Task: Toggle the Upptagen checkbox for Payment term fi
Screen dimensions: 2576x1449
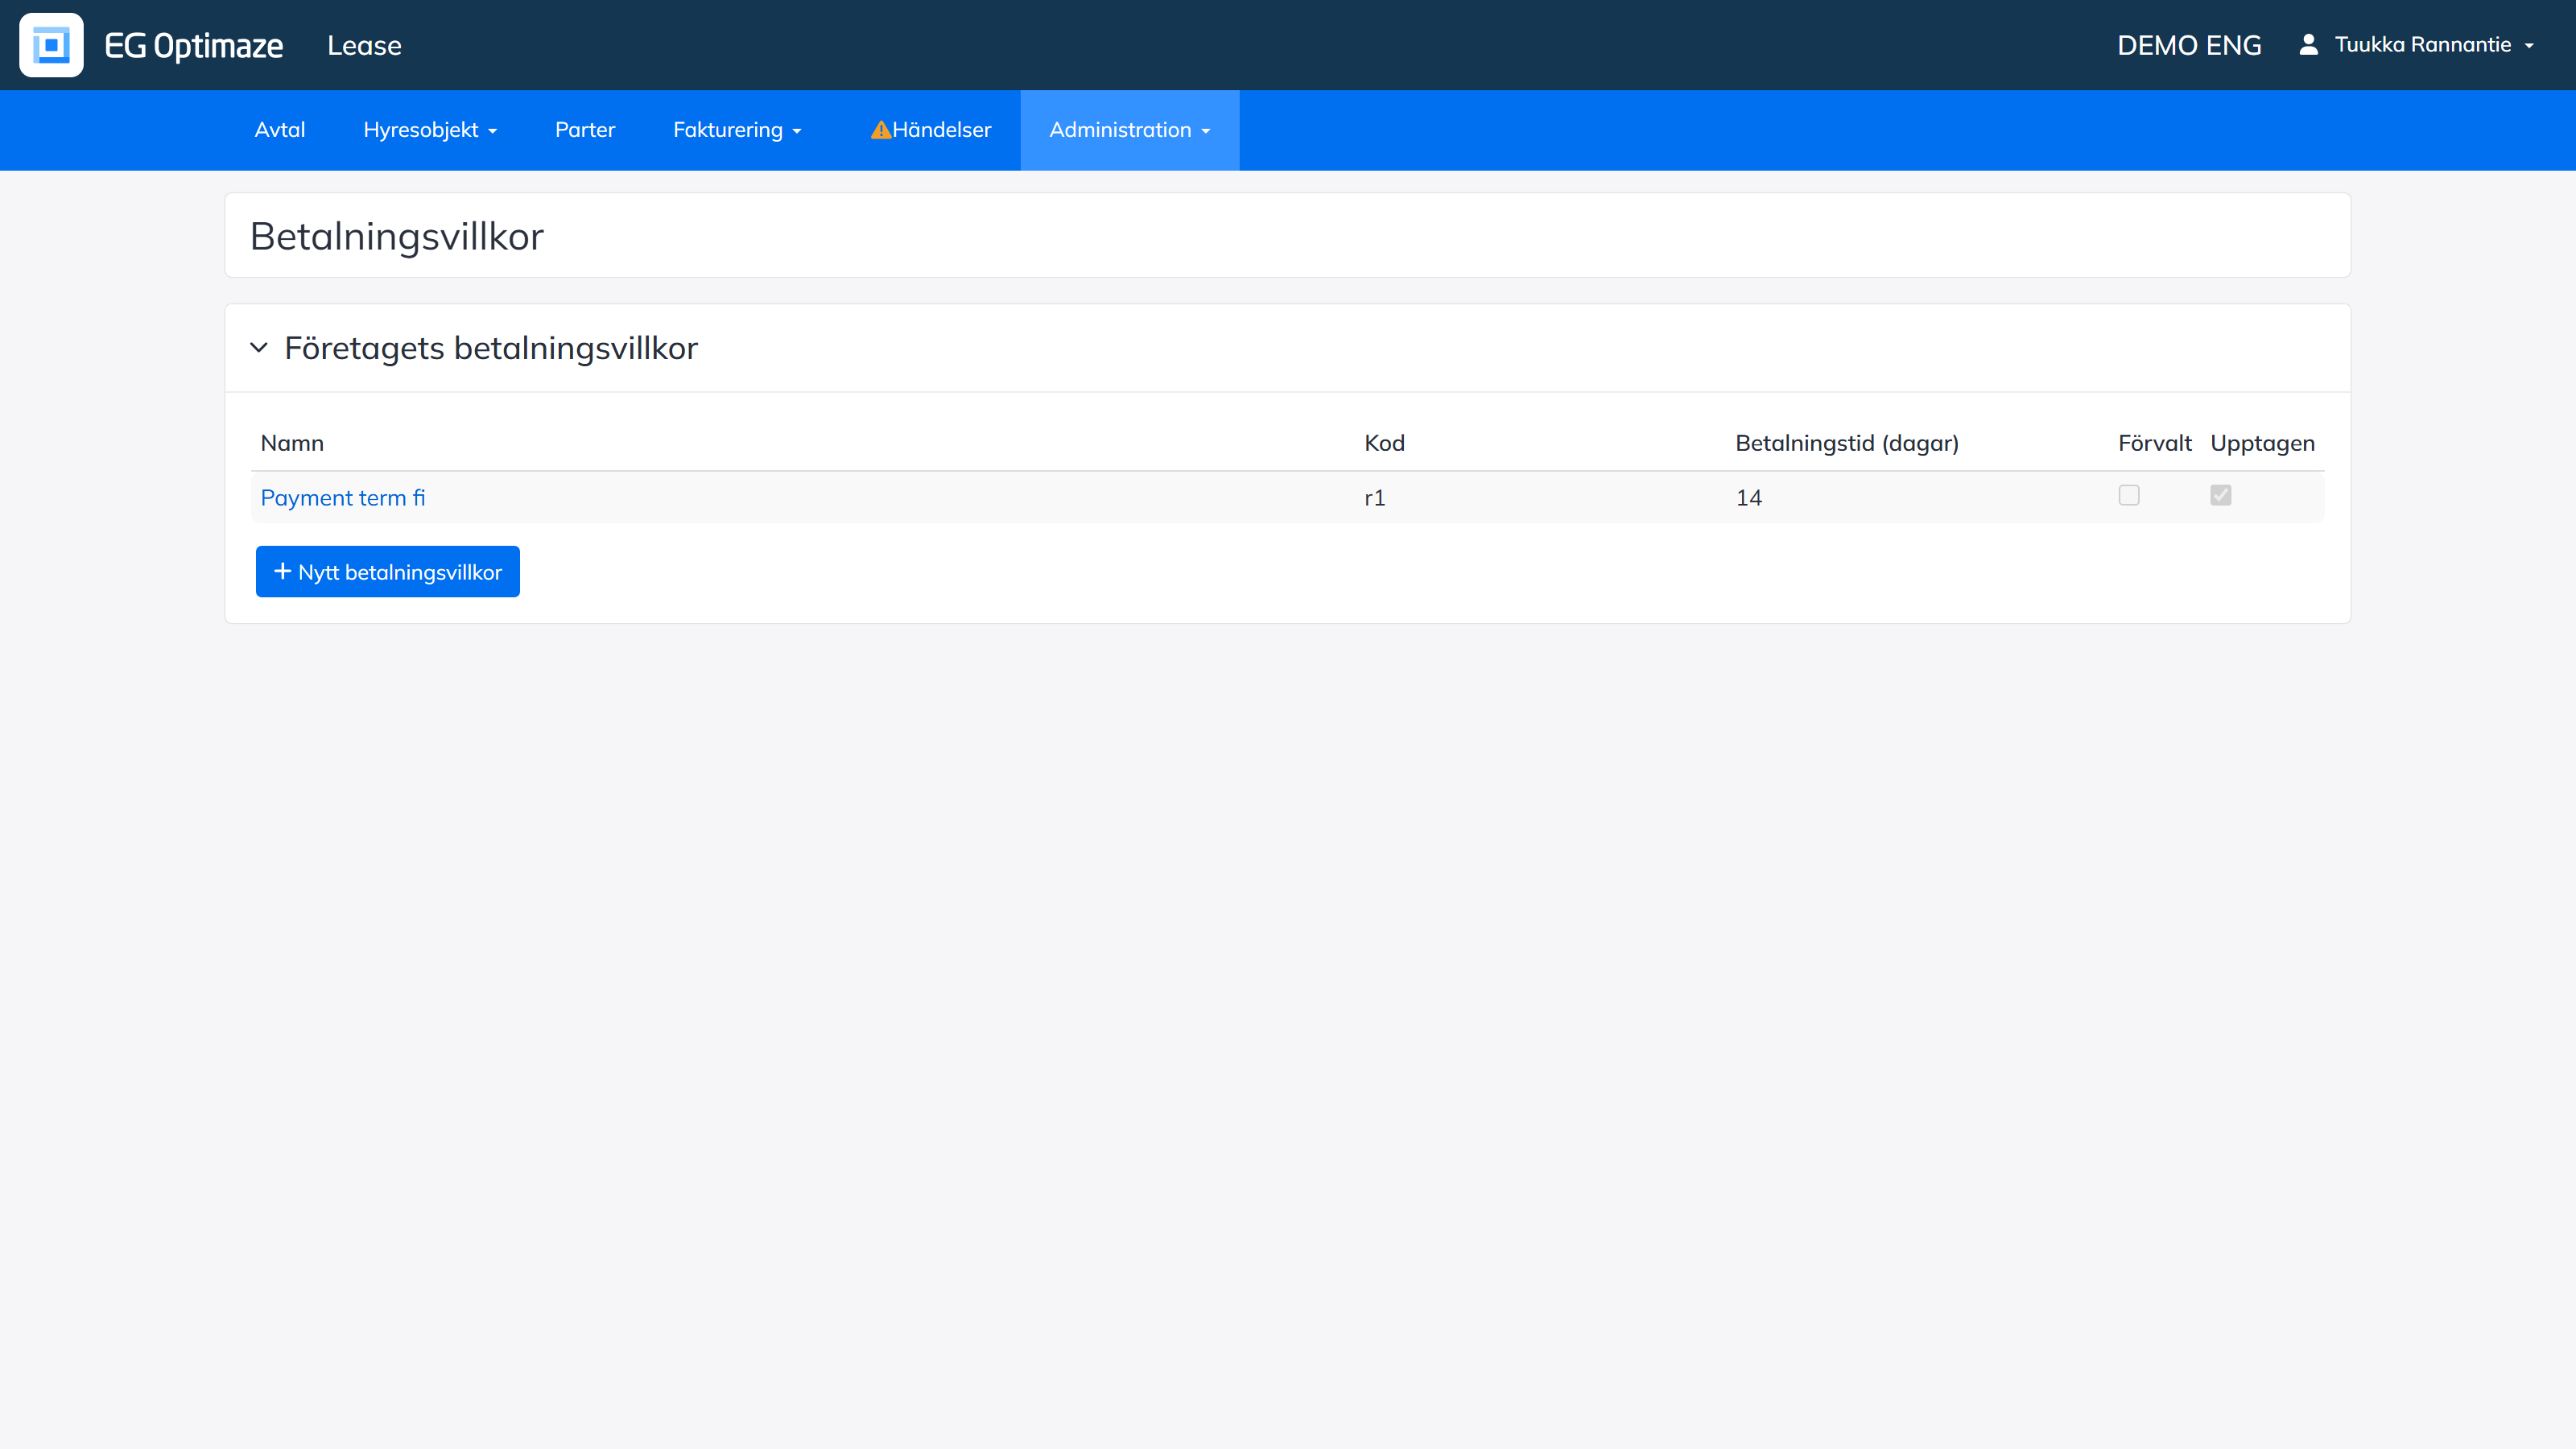Action: pos(2221,495)
